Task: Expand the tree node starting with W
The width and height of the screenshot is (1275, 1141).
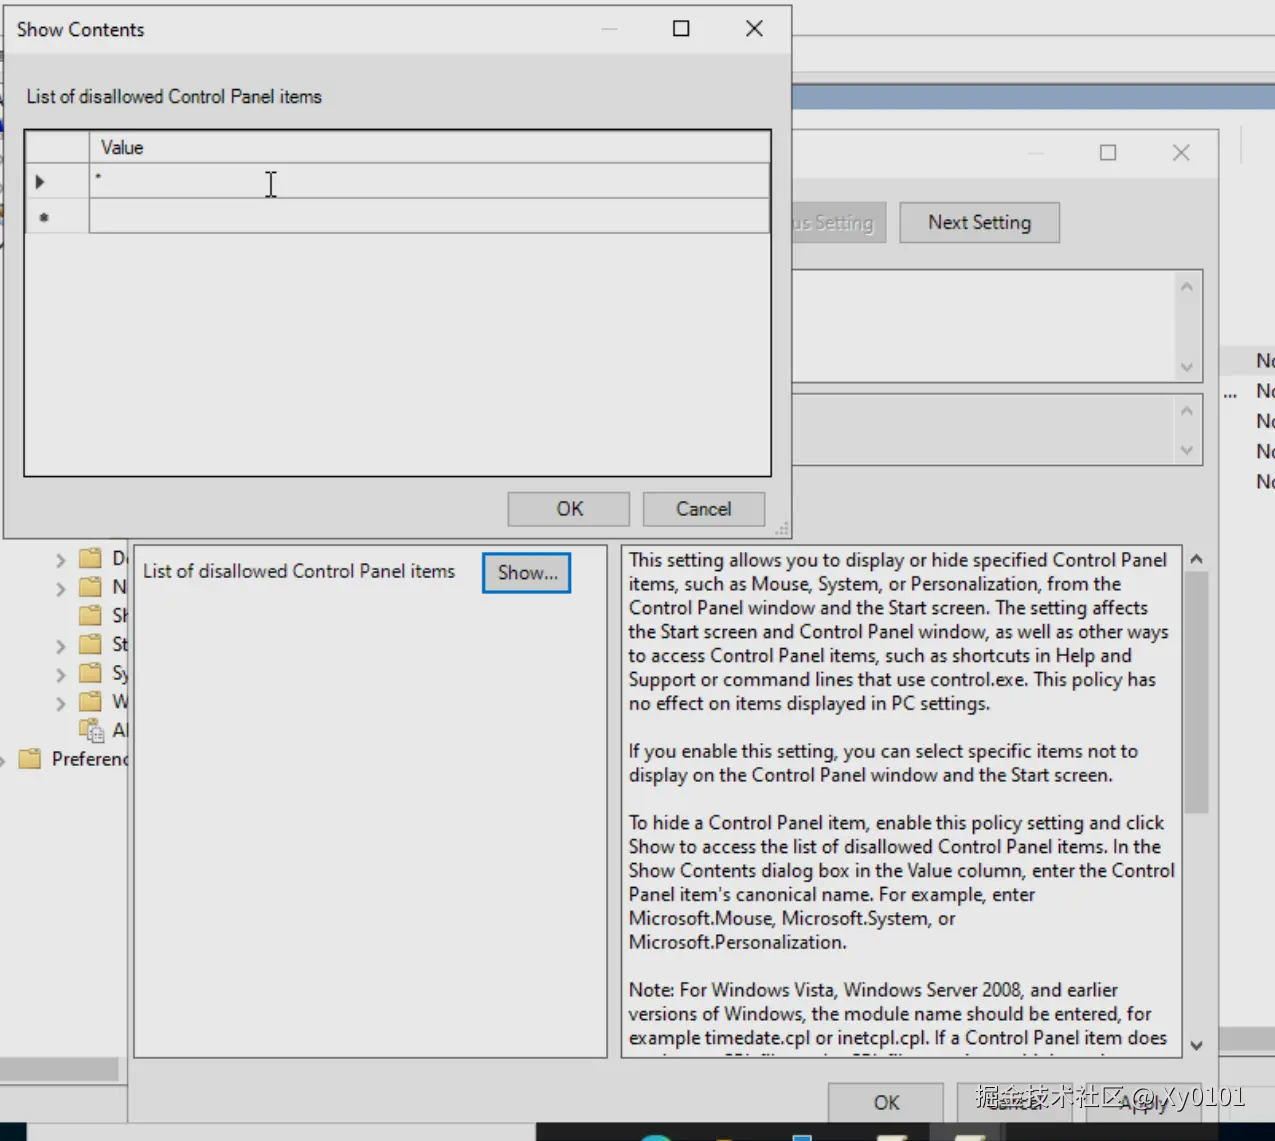Action: pyautogui.click(x=61, y=703)
